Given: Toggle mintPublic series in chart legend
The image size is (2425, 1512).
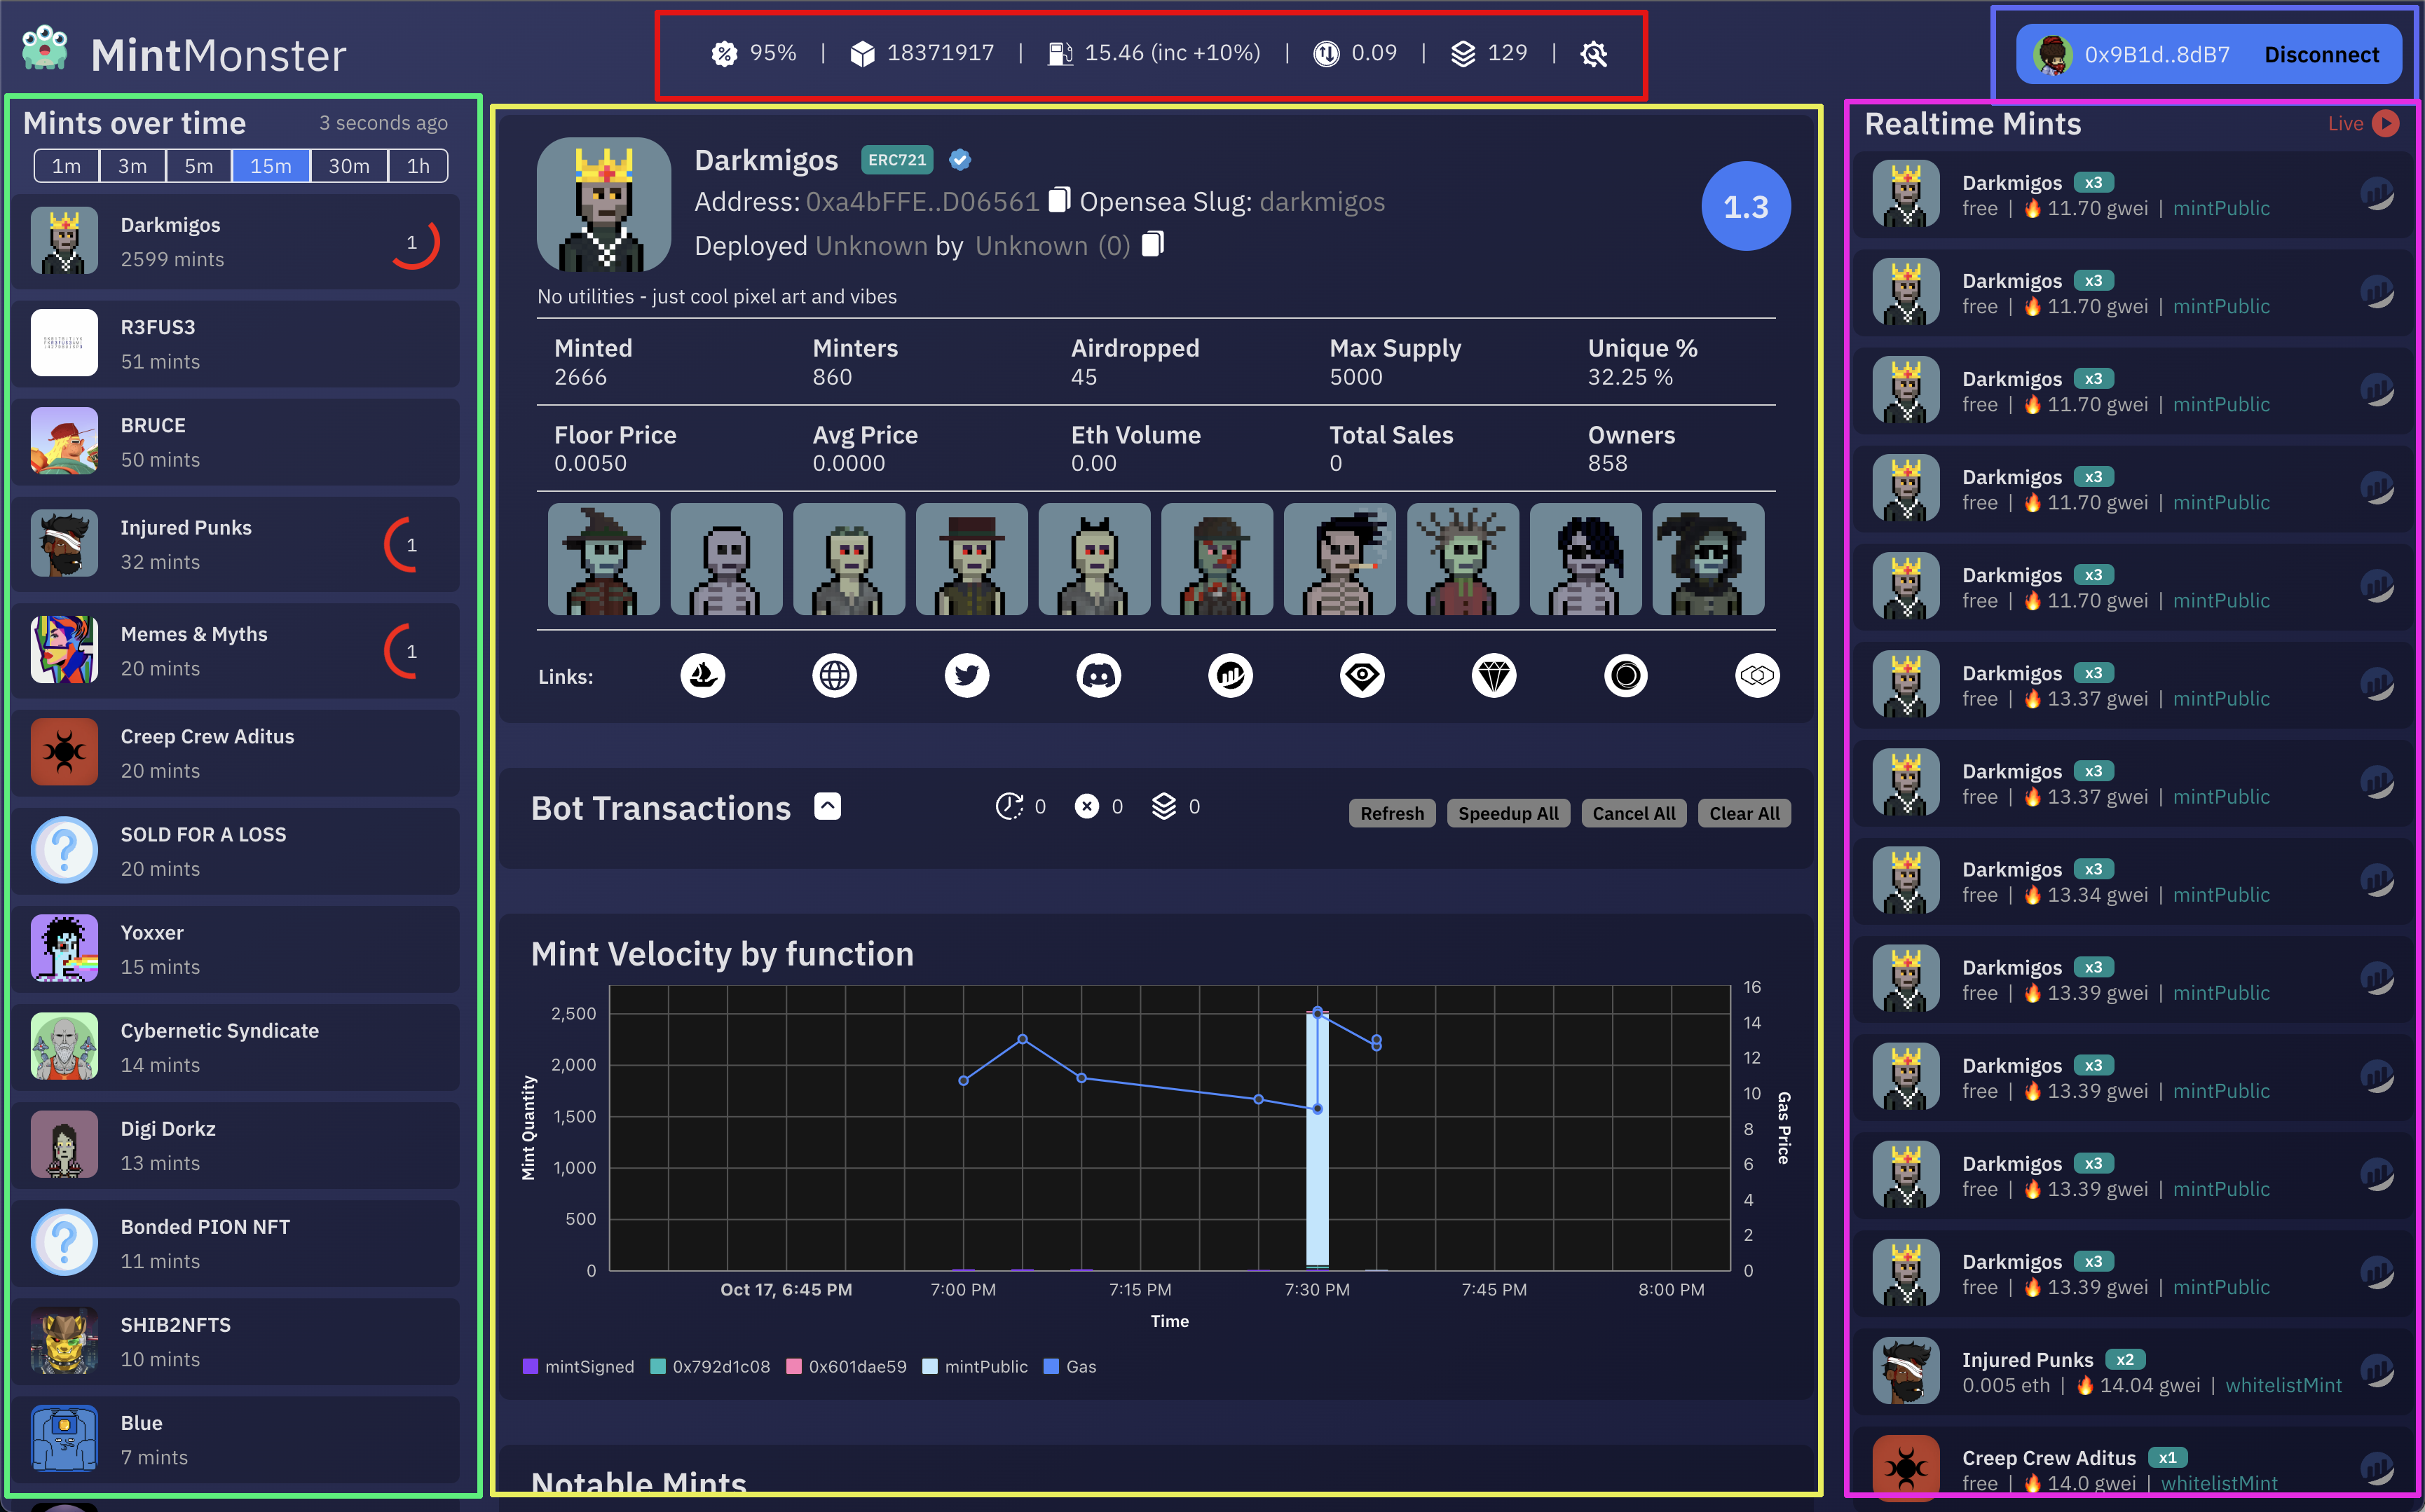Looking at the screenshot, I should 985,1367.
